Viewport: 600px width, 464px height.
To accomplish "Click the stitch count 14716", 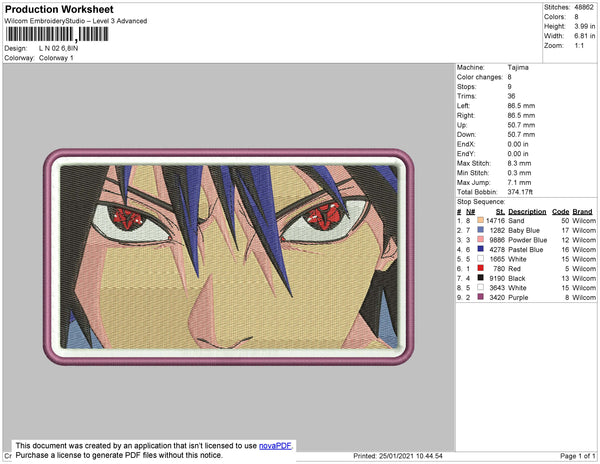I will coord(496,221).
